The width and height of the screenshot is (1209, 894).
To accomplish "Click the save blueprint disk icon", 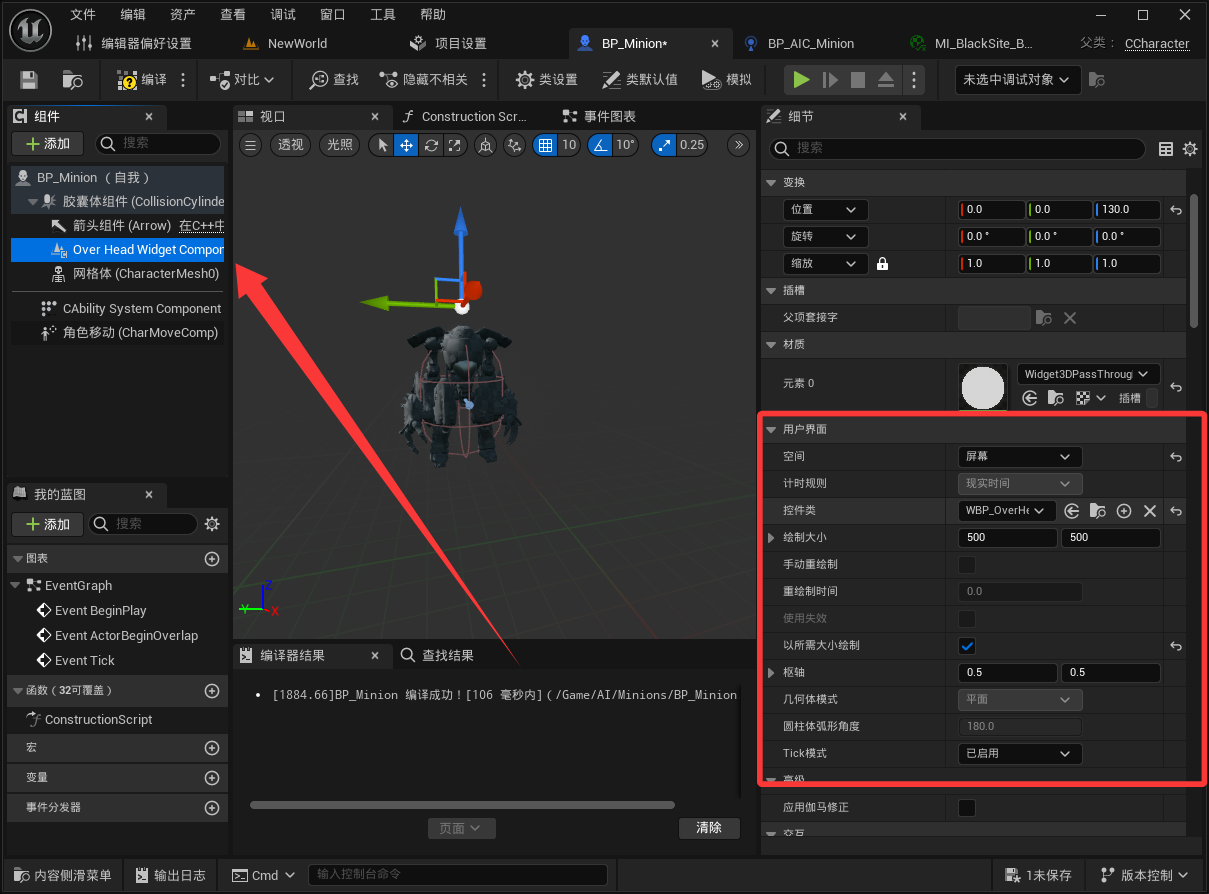I will pyautogui.click(x=29, y=80).
